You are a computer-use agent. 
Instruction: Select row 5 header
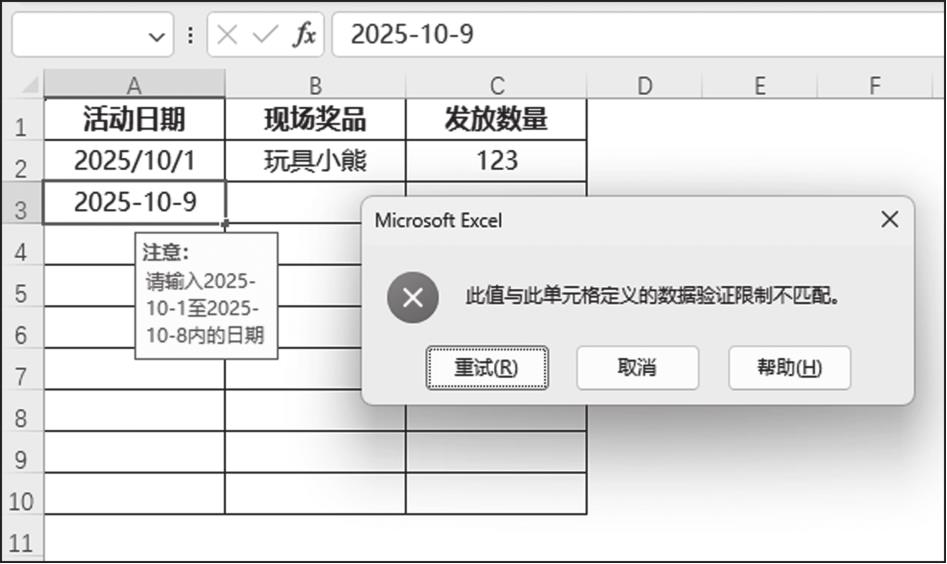click(x=21, y=286)
